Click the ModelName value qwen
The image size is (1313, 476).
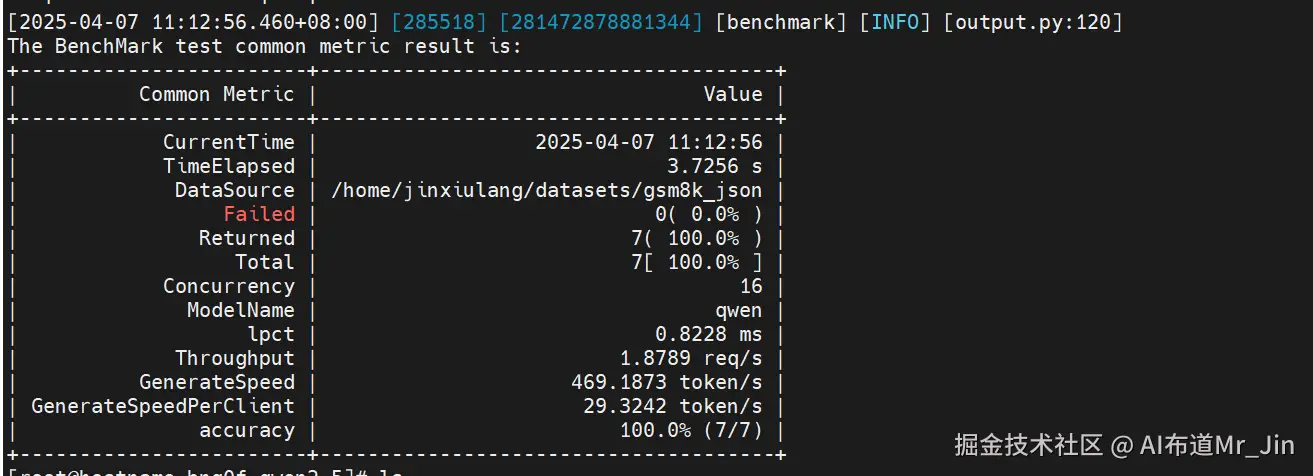pos(738,310)
